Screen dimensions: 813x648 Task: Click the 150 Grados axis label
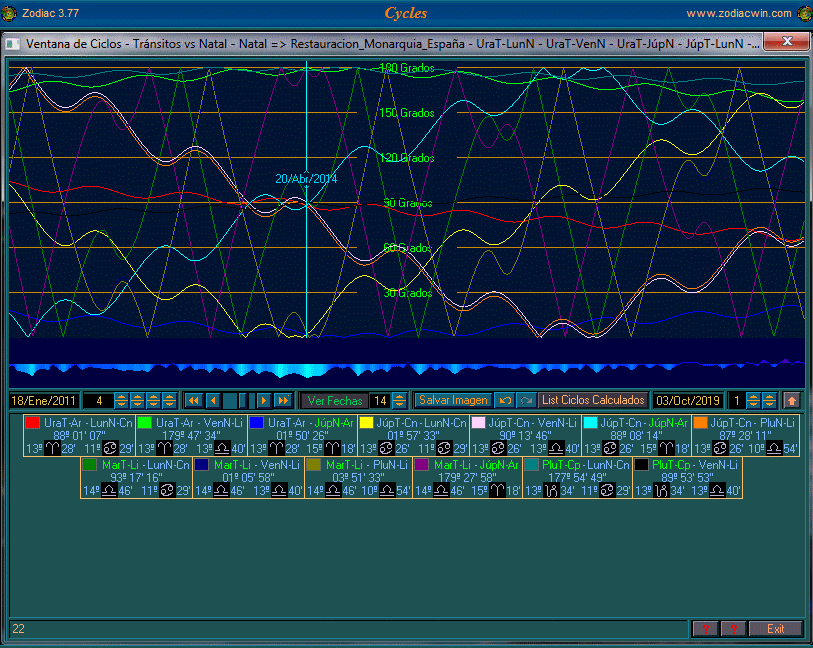click(406, 113)
